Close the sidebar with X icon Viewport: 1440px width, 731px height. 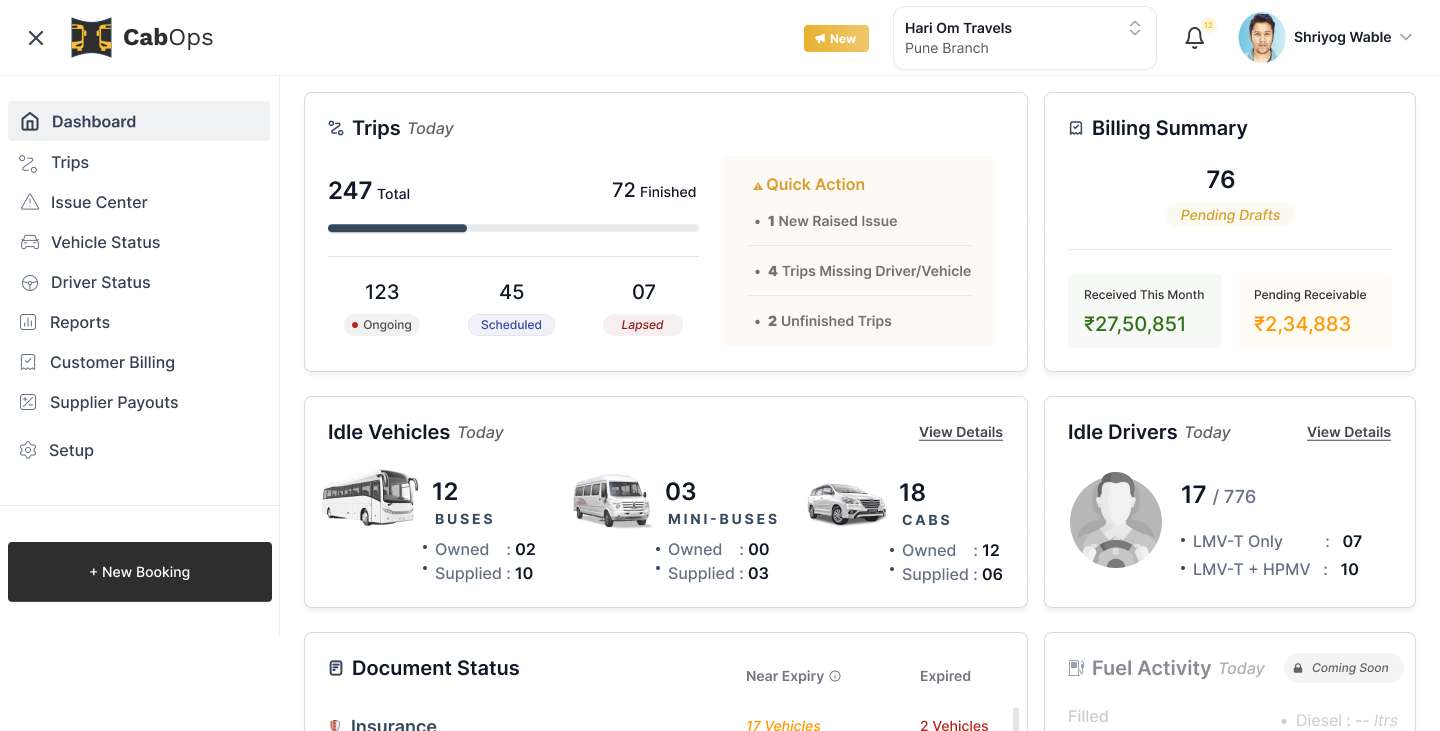(x=36, y=38)
